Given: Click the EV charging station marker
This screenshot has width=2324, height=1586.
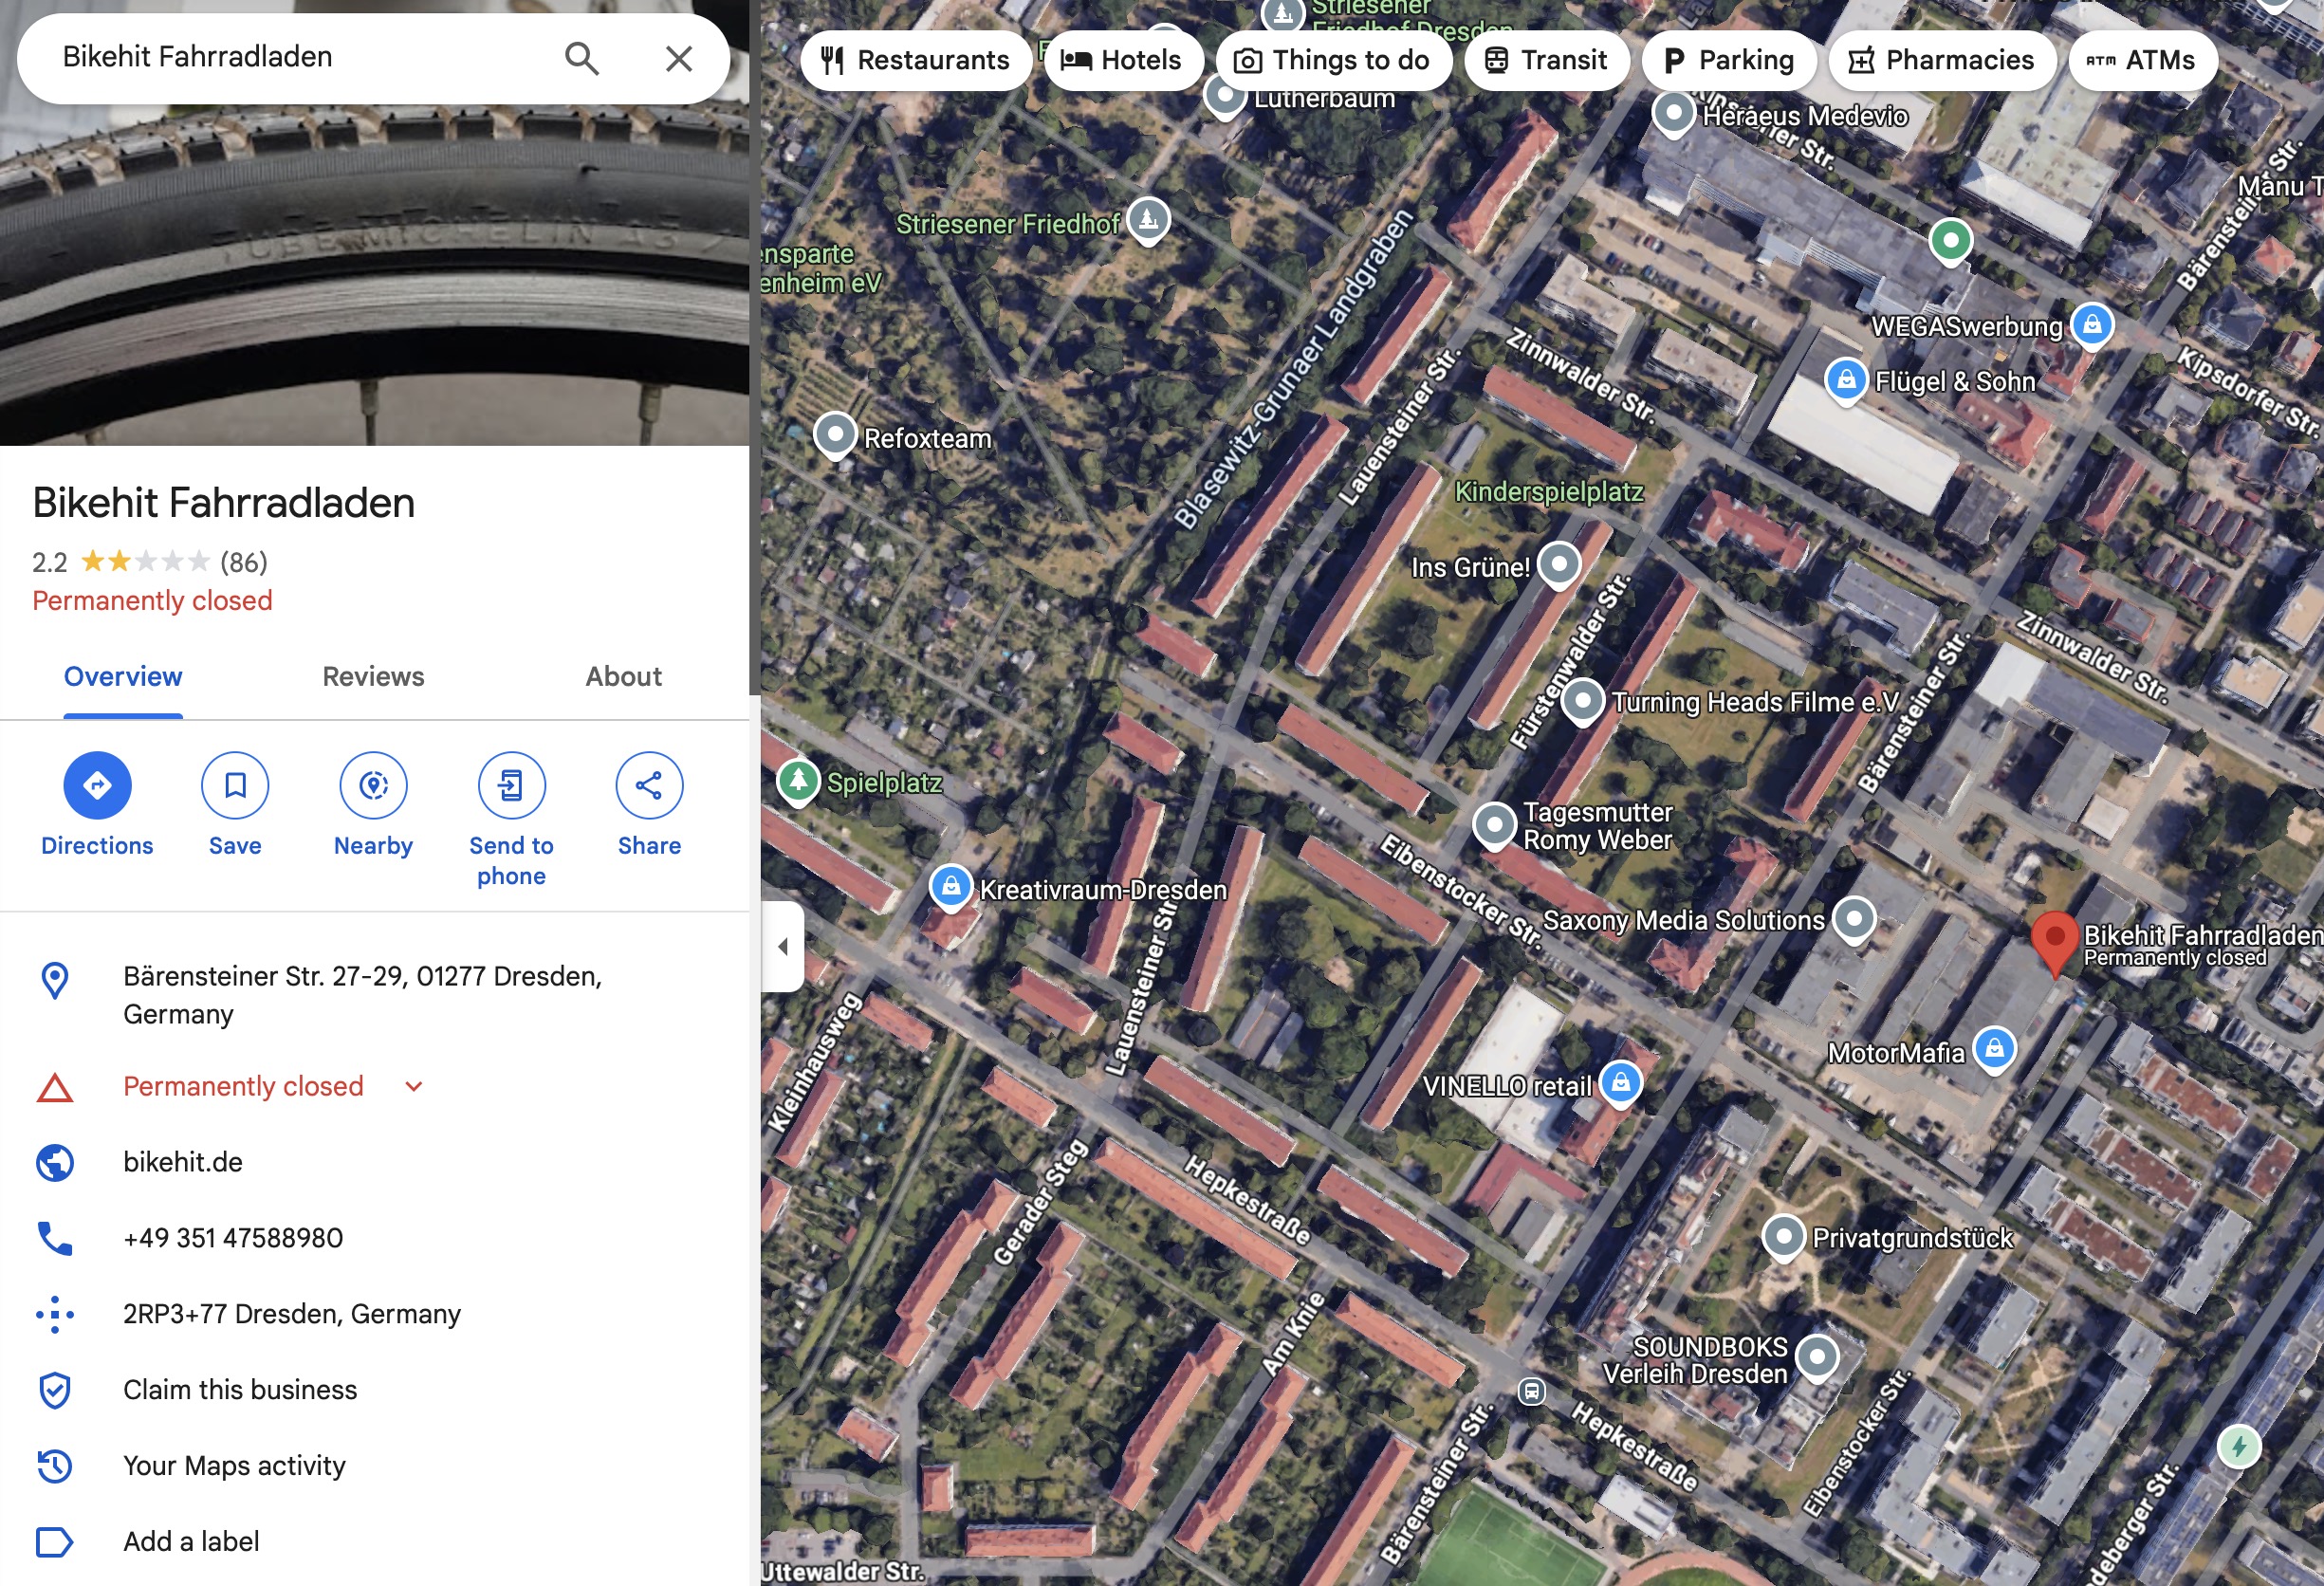Looking at the screenshot, I should (2238, 1446).
